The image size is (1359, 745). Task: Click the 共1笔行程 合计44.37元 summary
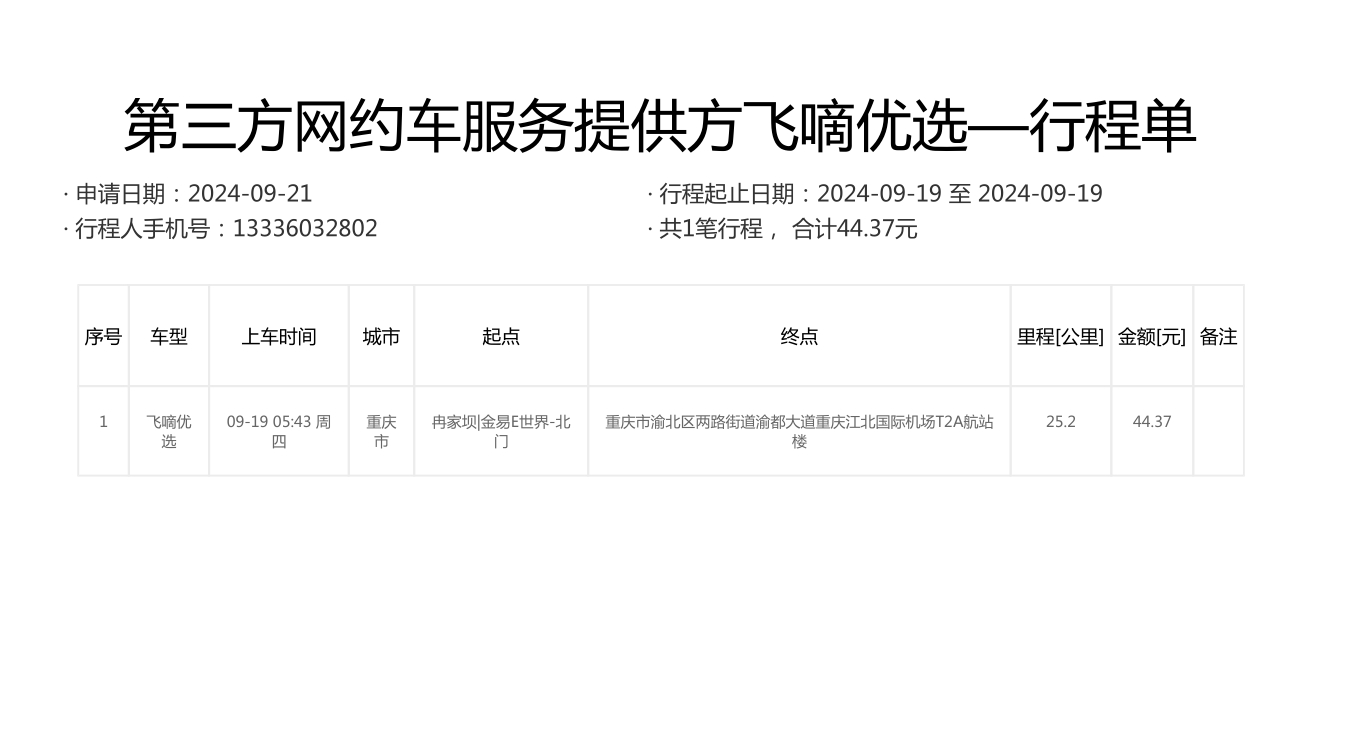(x=783, y=229)
